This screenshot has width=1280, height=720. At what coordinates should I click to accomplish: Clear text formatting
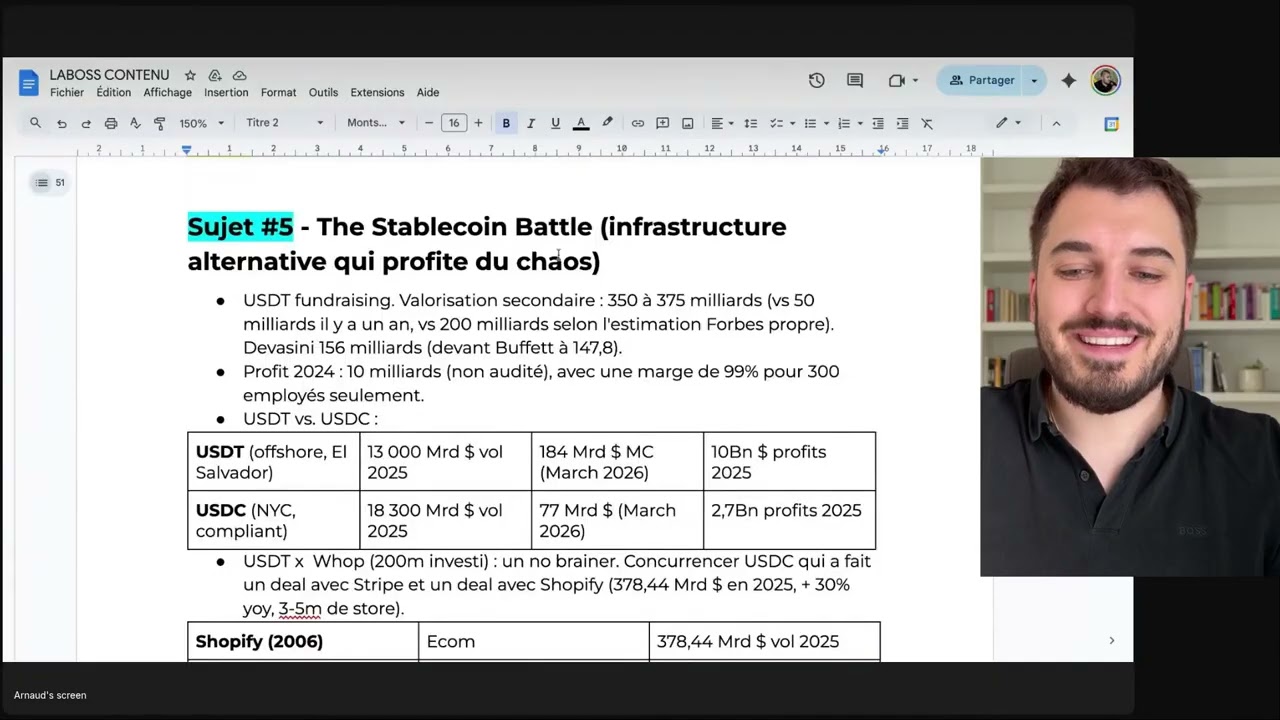927,123
